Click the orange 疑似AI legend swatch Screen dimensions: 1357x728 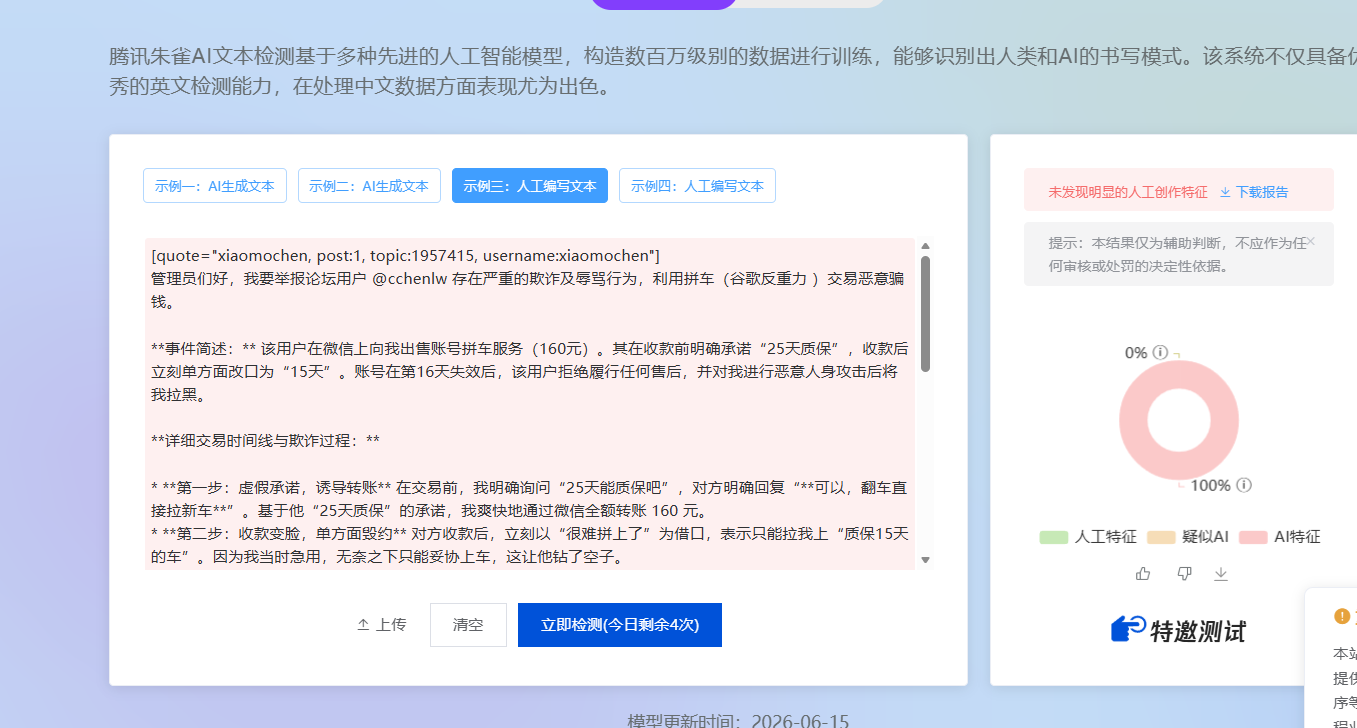click(1161, 537)
